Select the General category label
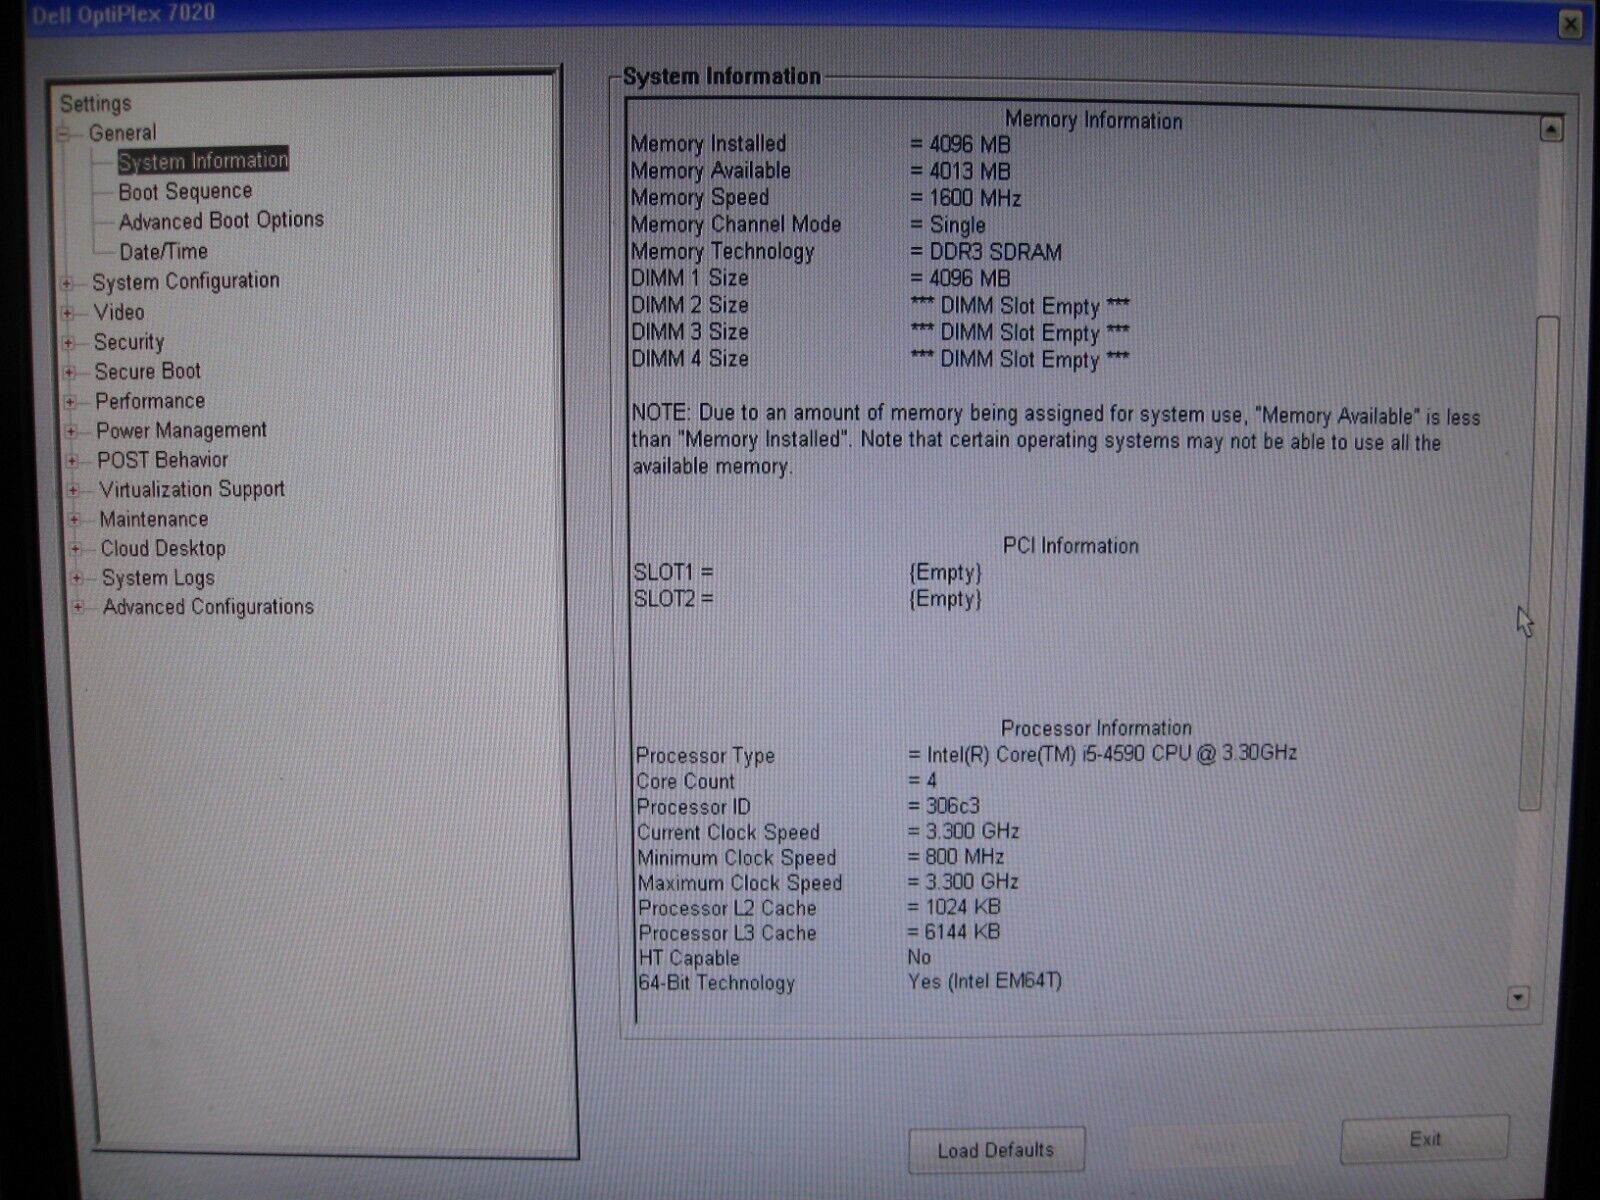The image size is (1600, 1200). (122, 133)
